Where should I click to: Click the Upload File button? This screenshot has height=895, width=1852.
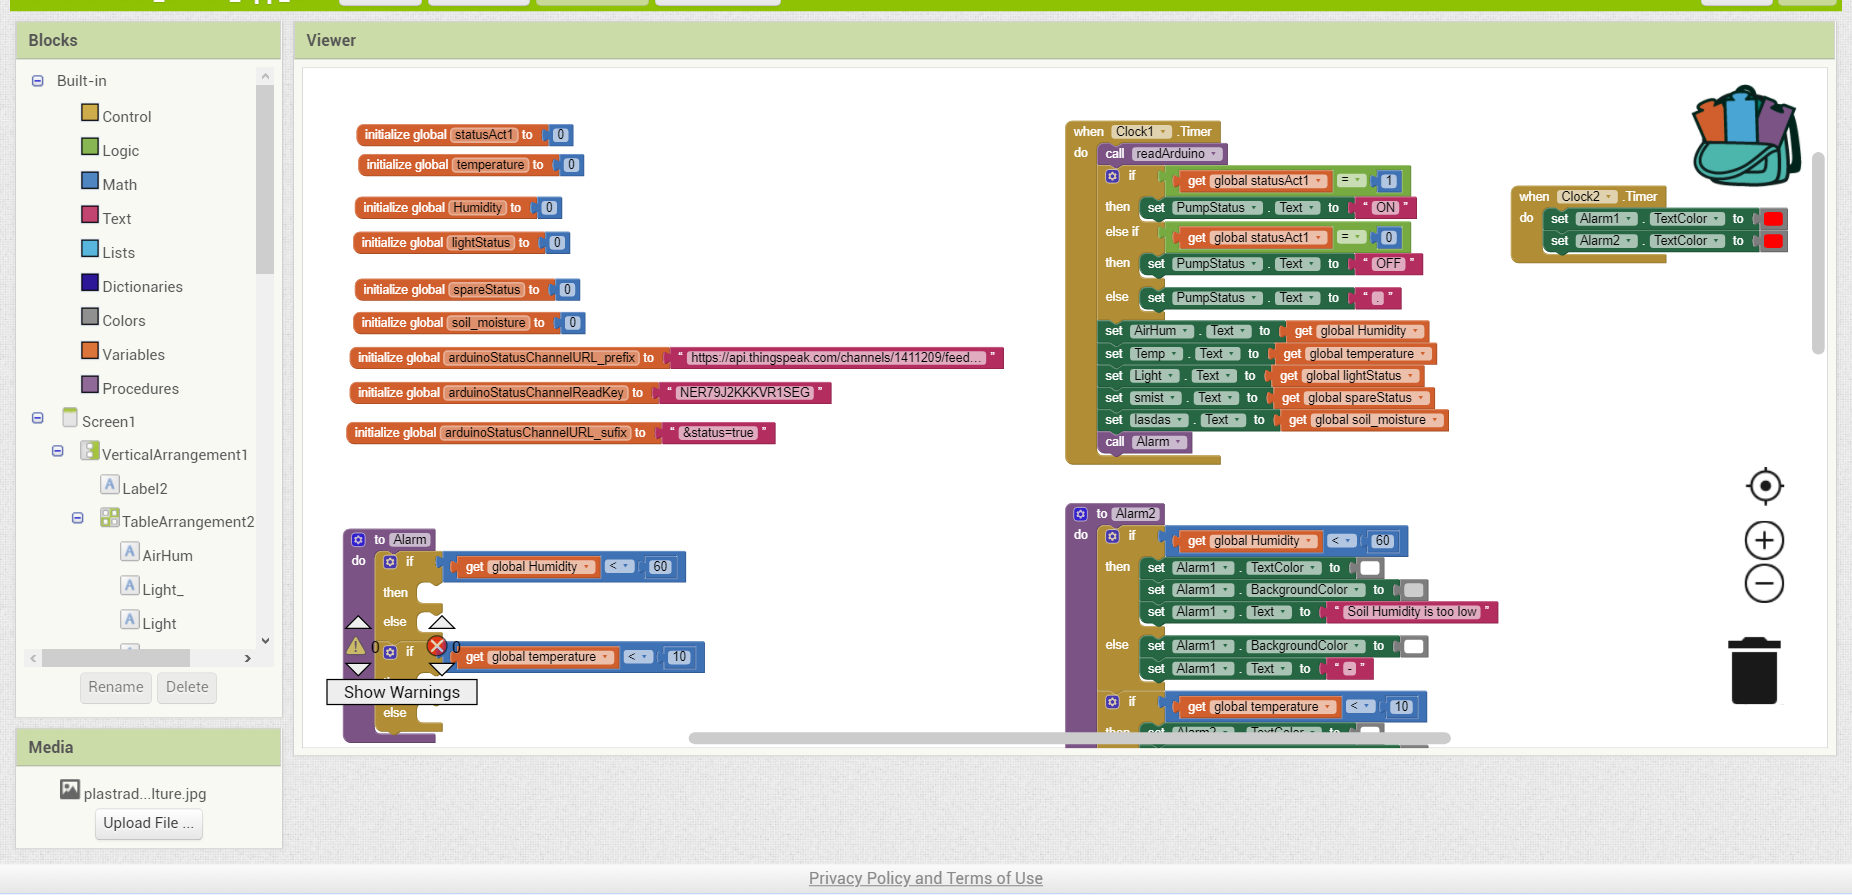pyautogui.click(x=149, y=823)
